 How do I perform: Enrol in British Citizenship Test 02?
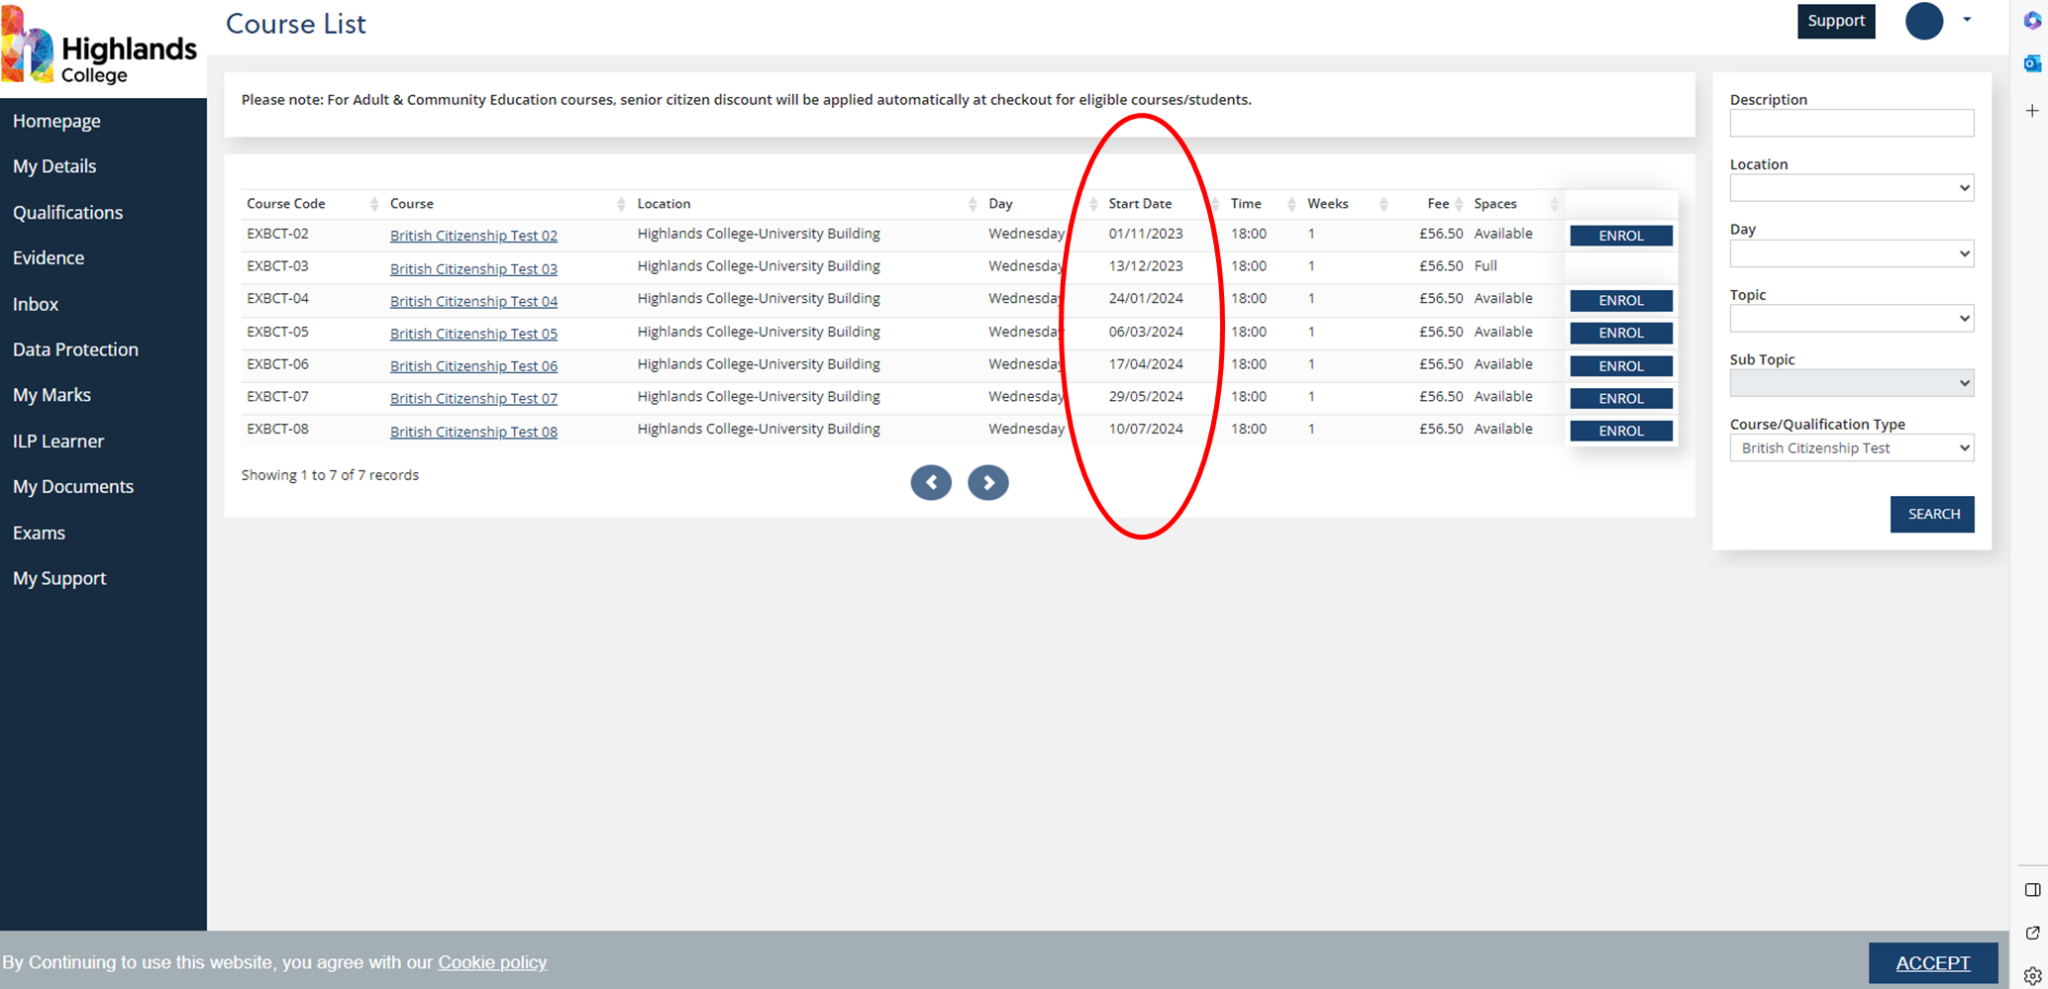pos(1621,236)
